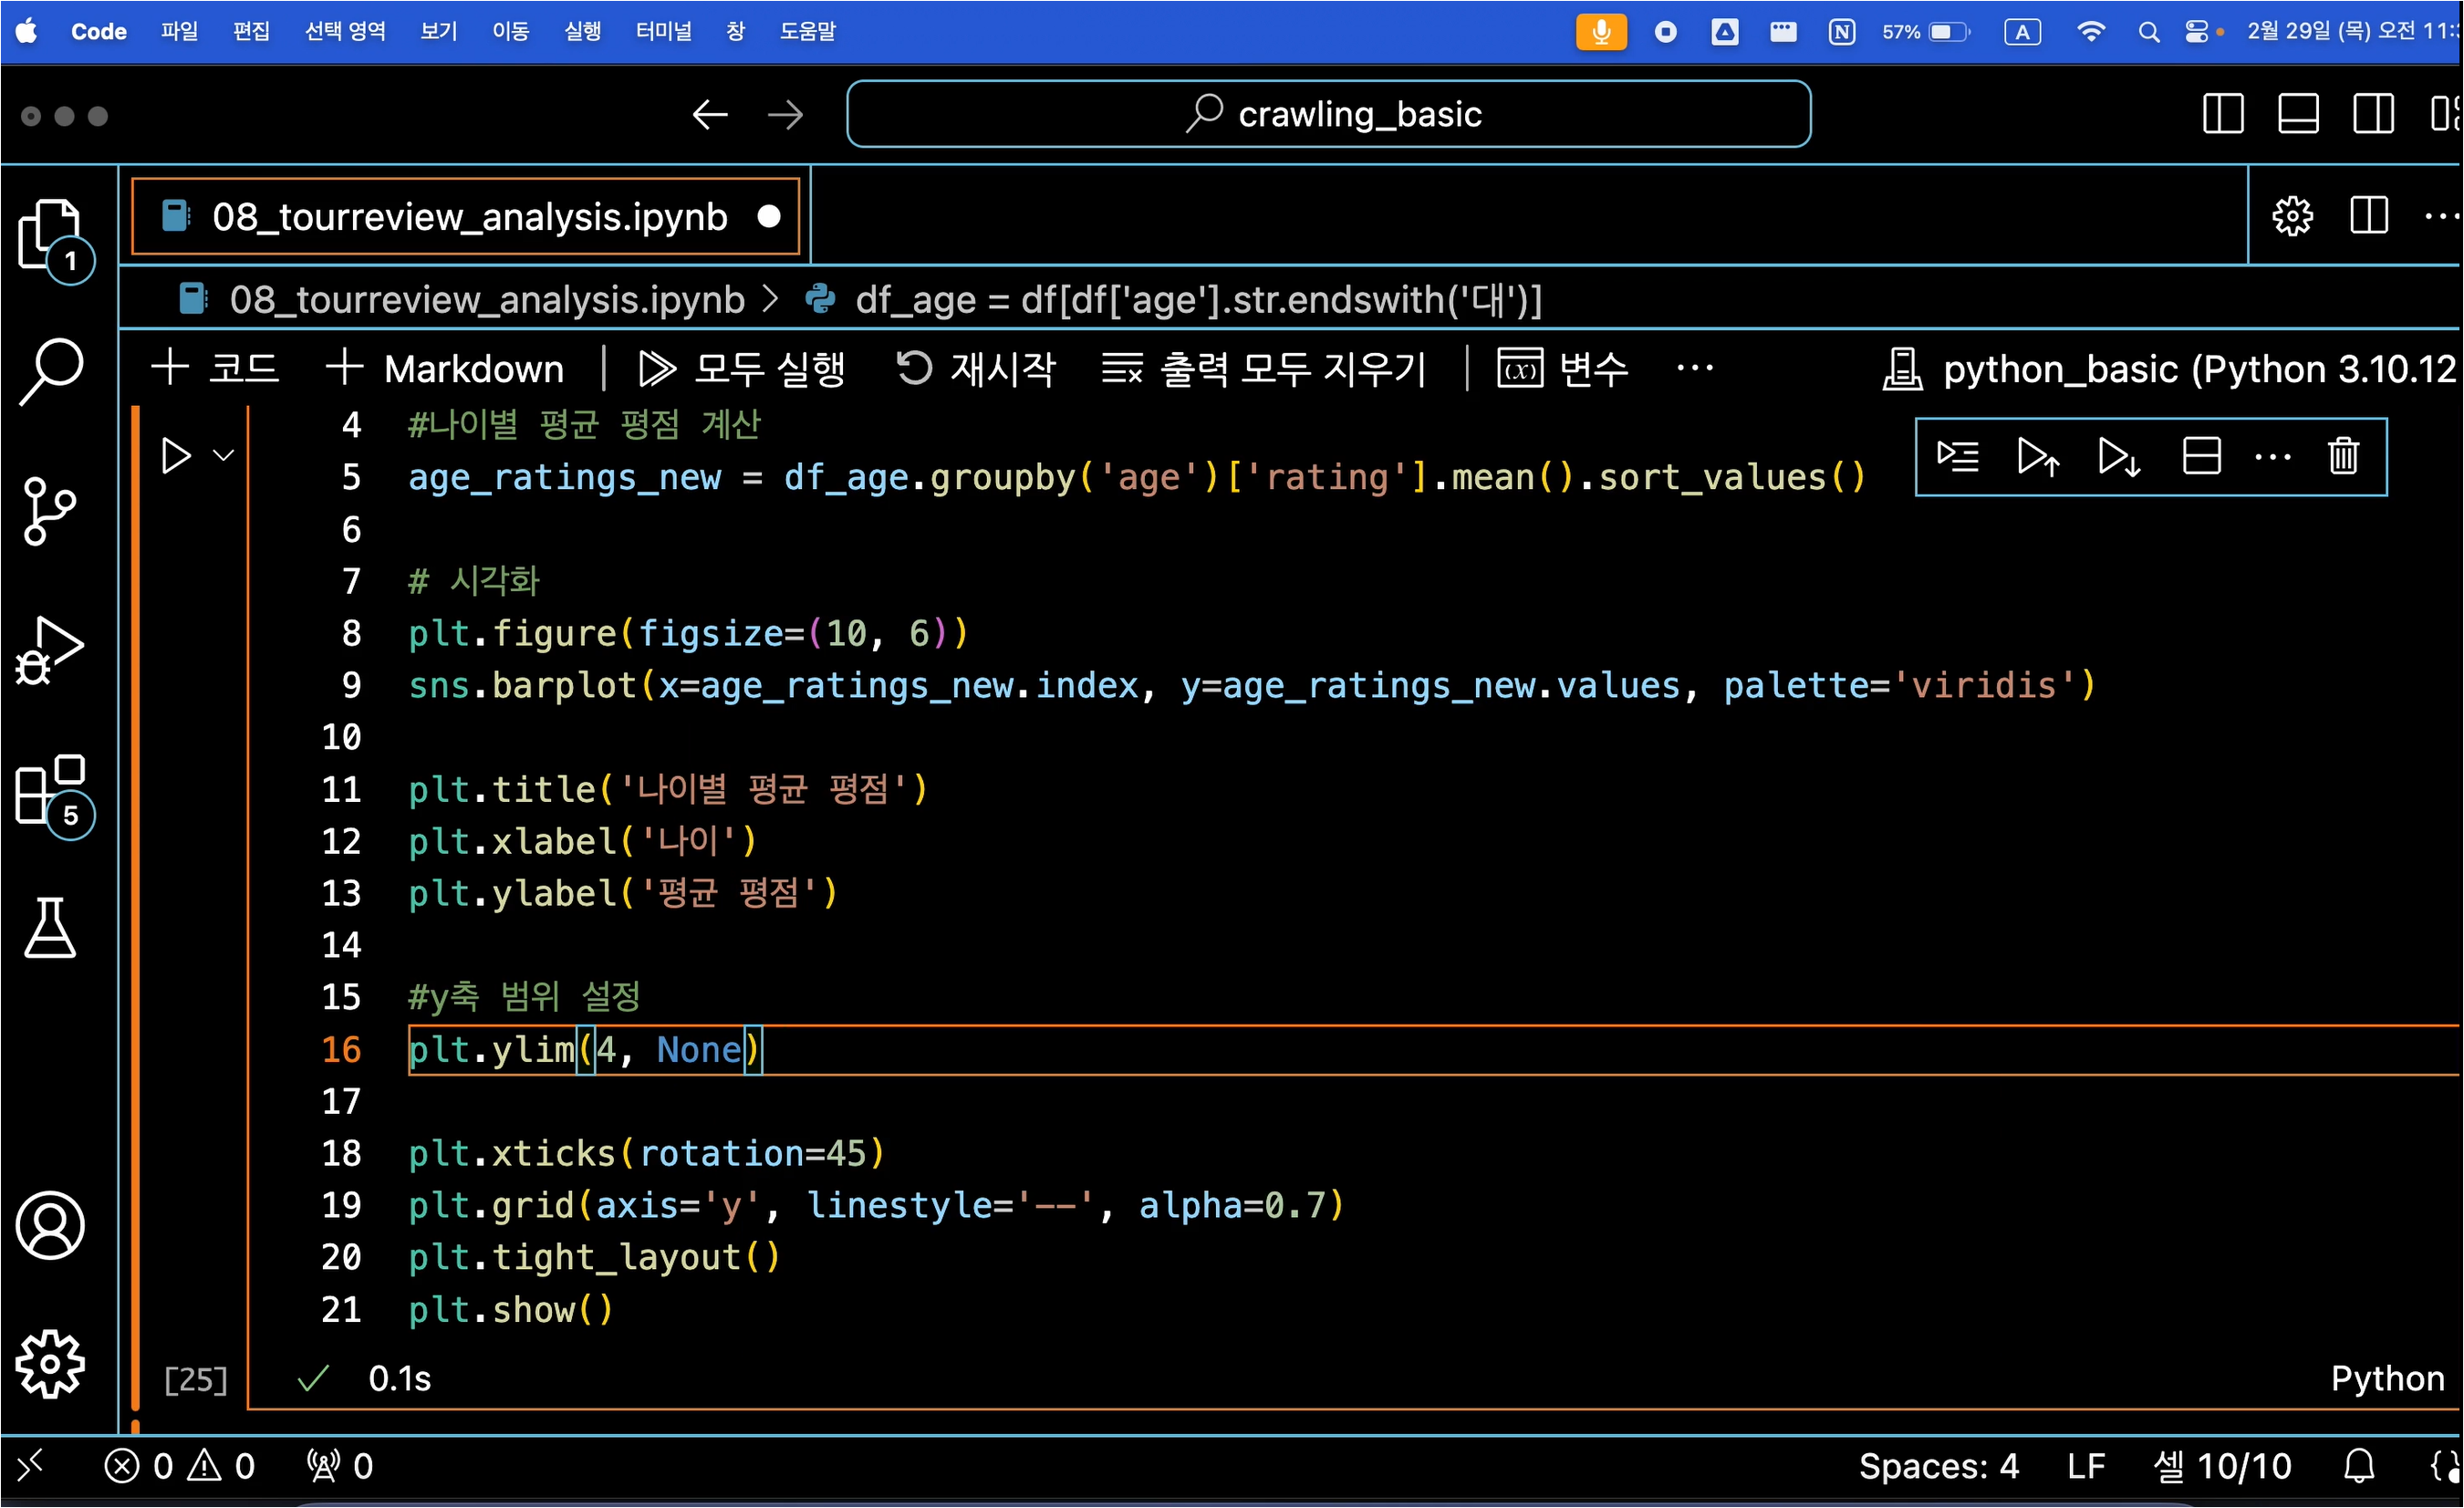Open more notebook toolbar actions ellipsis
The width and height of the screenshot is (2464, 1508).
click(1694, 369)
